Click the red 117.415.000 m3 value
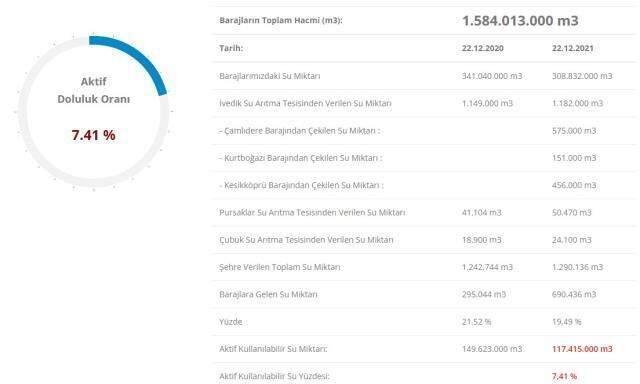The height and width of the screenshot is (384, 640). [582, 349]
